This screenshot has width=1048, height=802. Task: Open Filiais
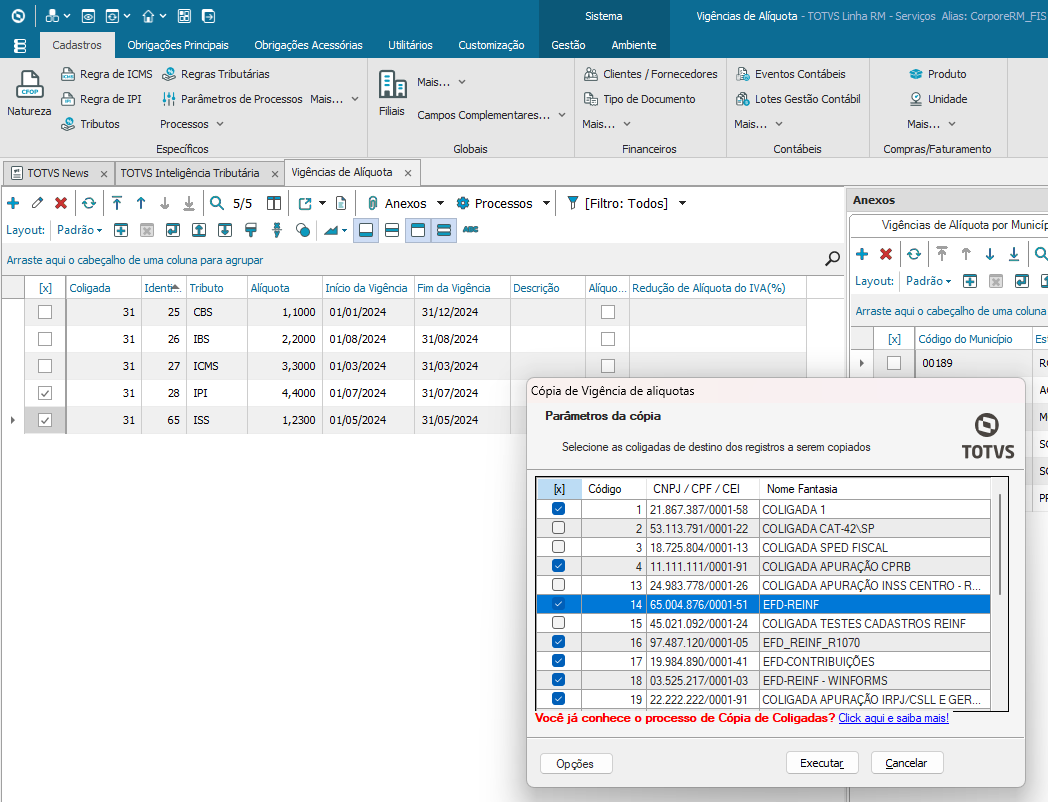392,93
